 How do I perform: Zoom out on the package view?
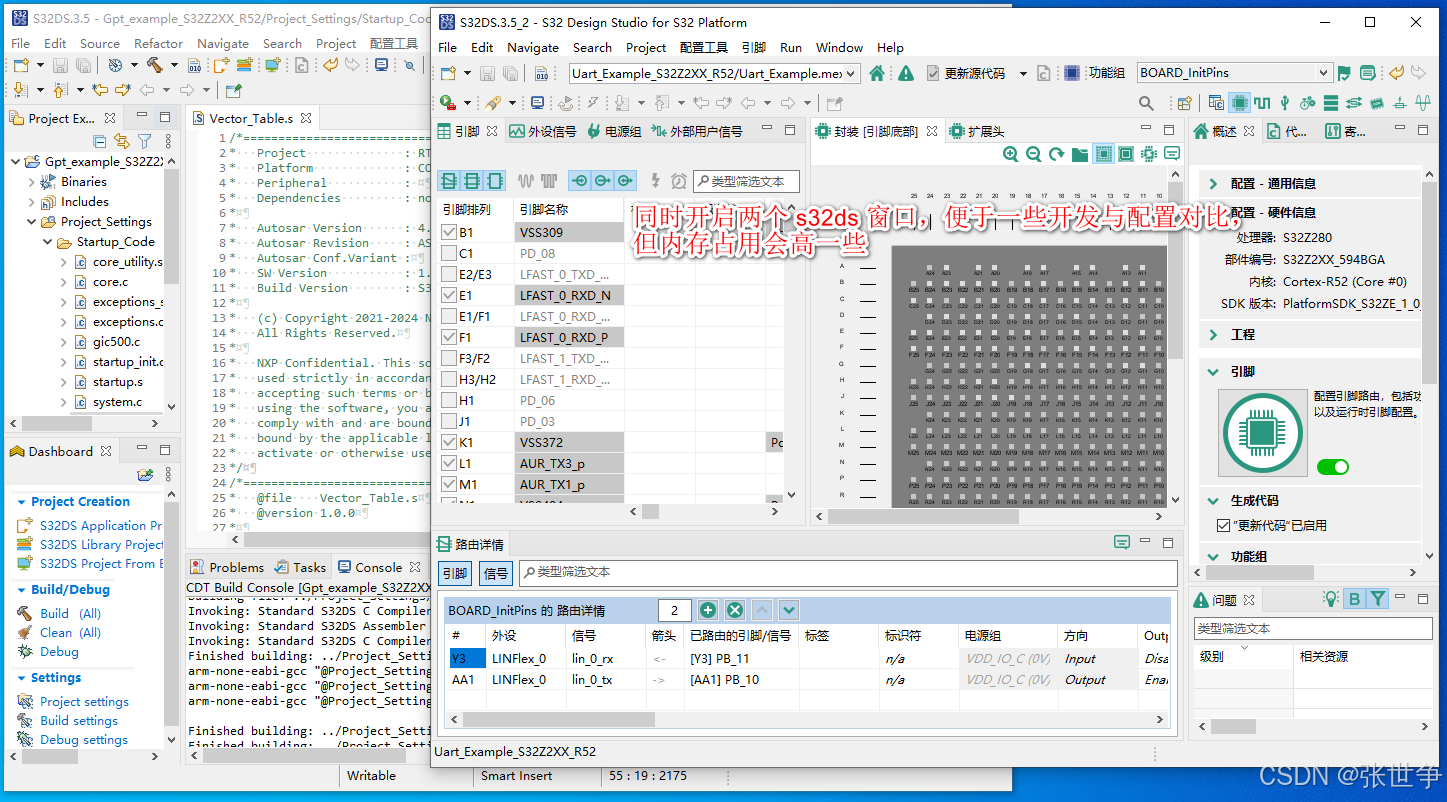(1033, 154)
